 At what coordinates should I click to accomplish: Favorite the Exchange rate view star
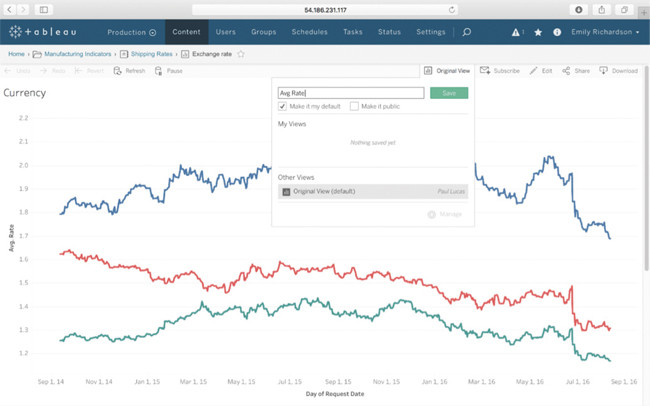pos(240,54)
